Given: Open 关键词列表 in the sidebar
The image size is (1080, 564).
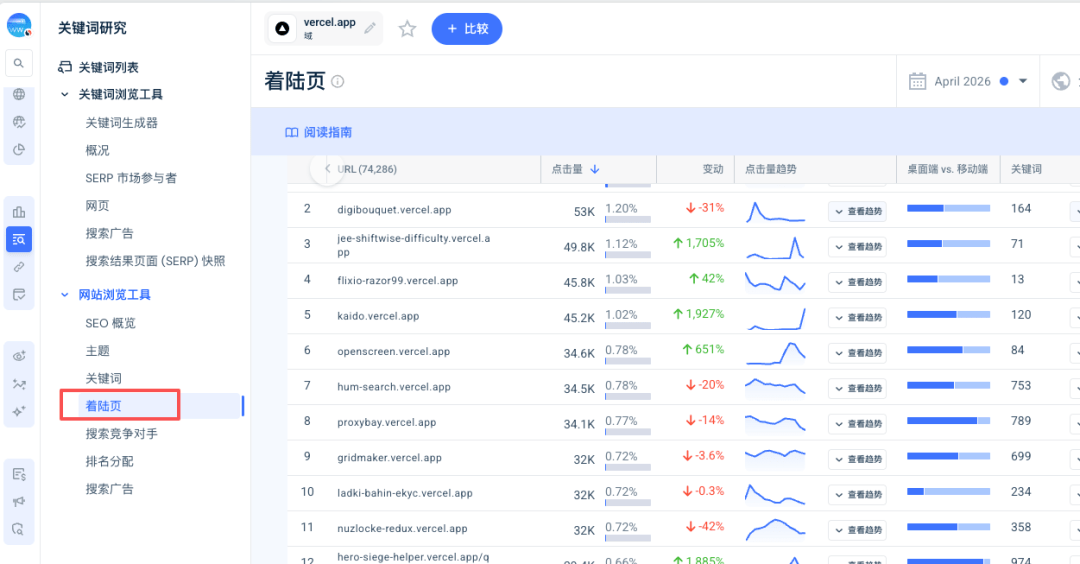Looking at the screenshot, I should coord(108,67).
